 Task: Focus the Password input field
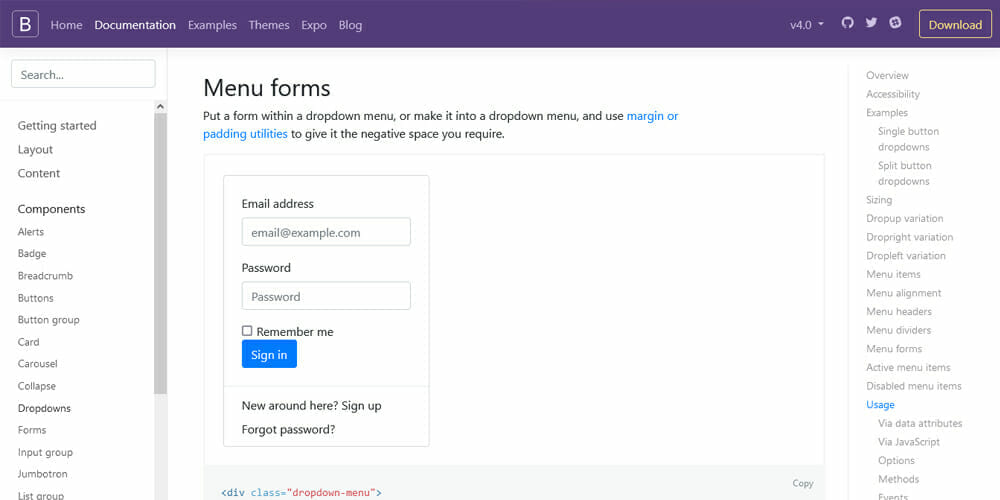pyautogui.click(x=326, y=296)
